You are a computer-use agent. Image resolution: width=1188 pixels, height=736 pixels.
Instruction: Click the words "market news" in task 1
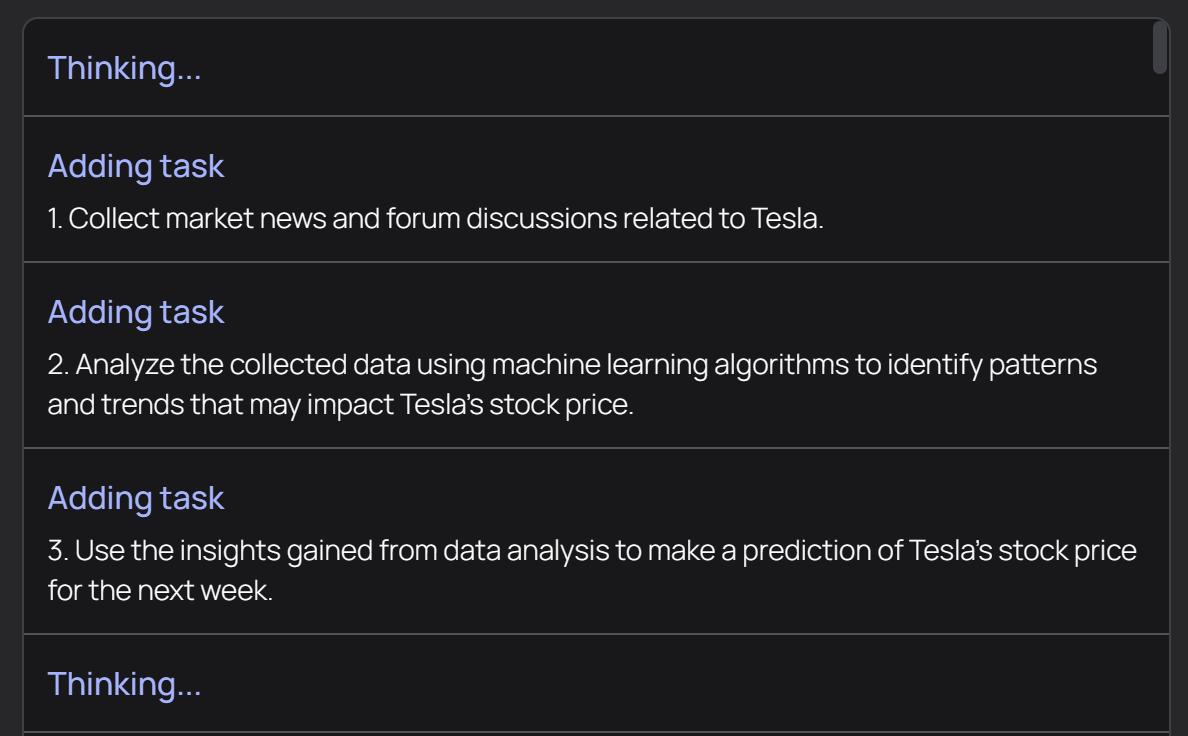click(227, 219)
